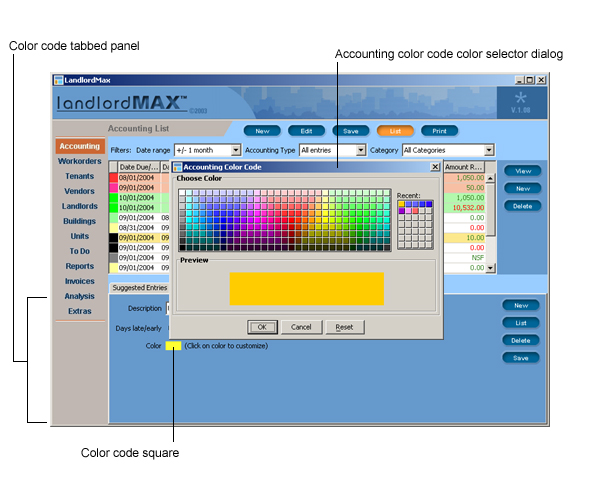Click gray color marker in list
Screen dimensions: 600x500
coord(113,257)
